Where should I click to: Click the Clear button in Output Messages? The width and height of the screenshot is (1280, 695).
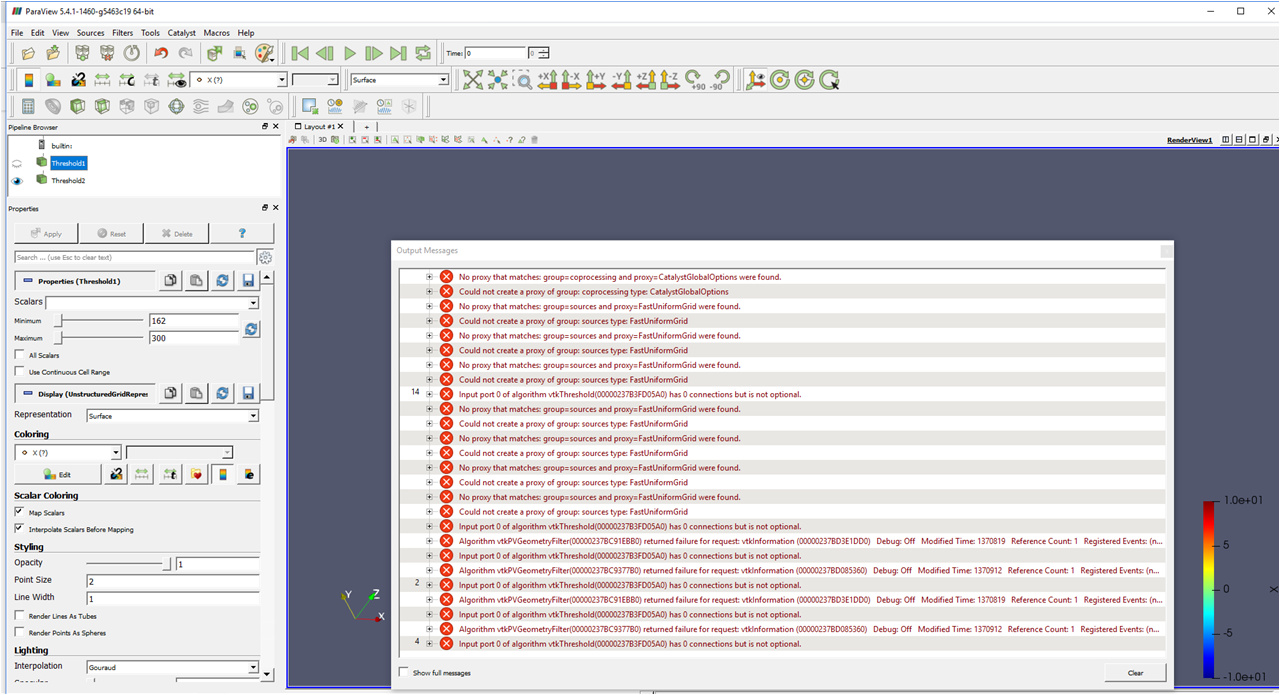(x=1136, y=673)
